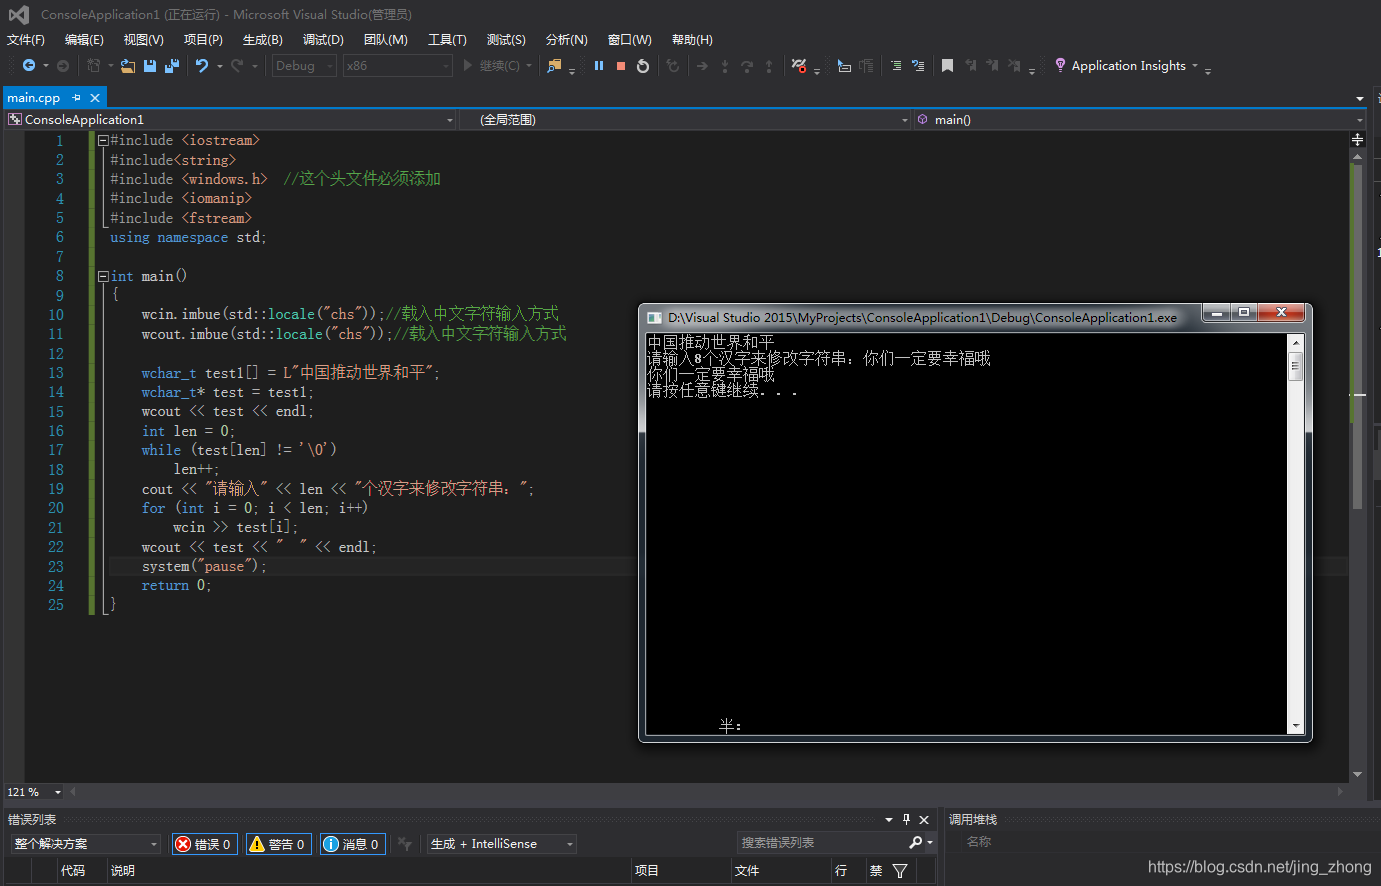1381x886 pixels.
Task: Select the Undo icon
Action: coord(203,65)
